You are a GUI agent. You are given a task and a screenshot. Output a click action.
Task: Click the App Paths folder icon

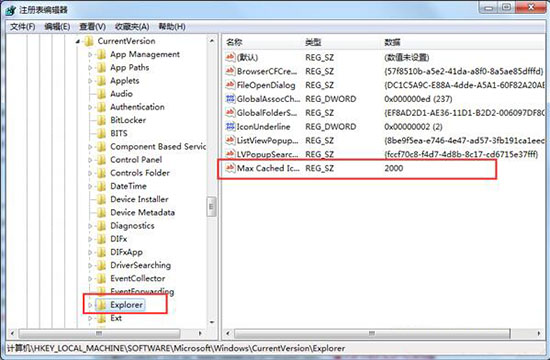(101, 67)
